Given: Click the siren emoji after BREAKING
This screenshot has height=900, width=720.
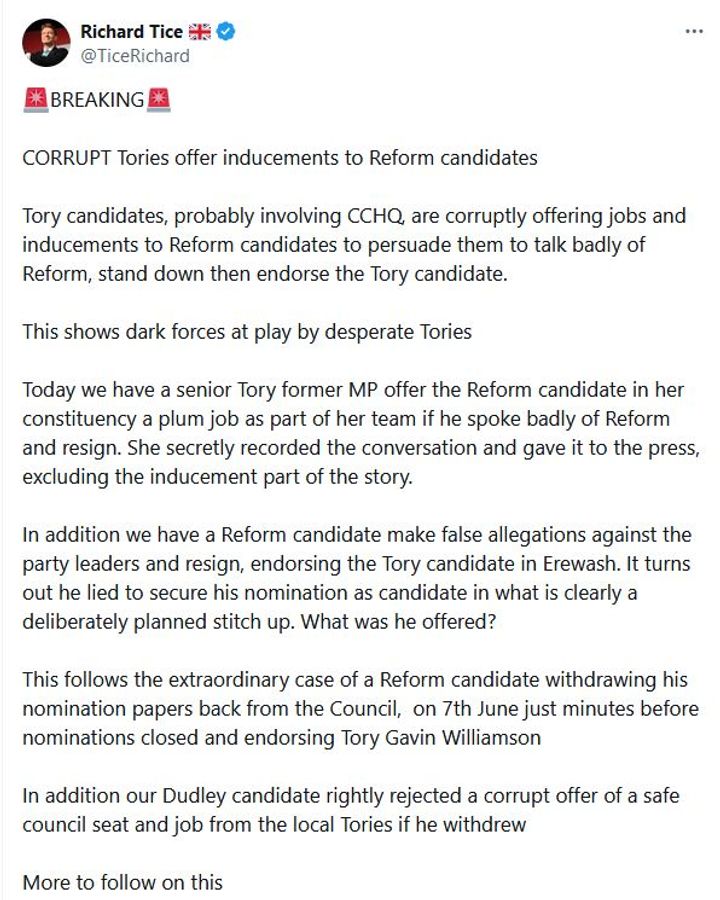Looking at the screenshot, I should (x=158, y=100).
